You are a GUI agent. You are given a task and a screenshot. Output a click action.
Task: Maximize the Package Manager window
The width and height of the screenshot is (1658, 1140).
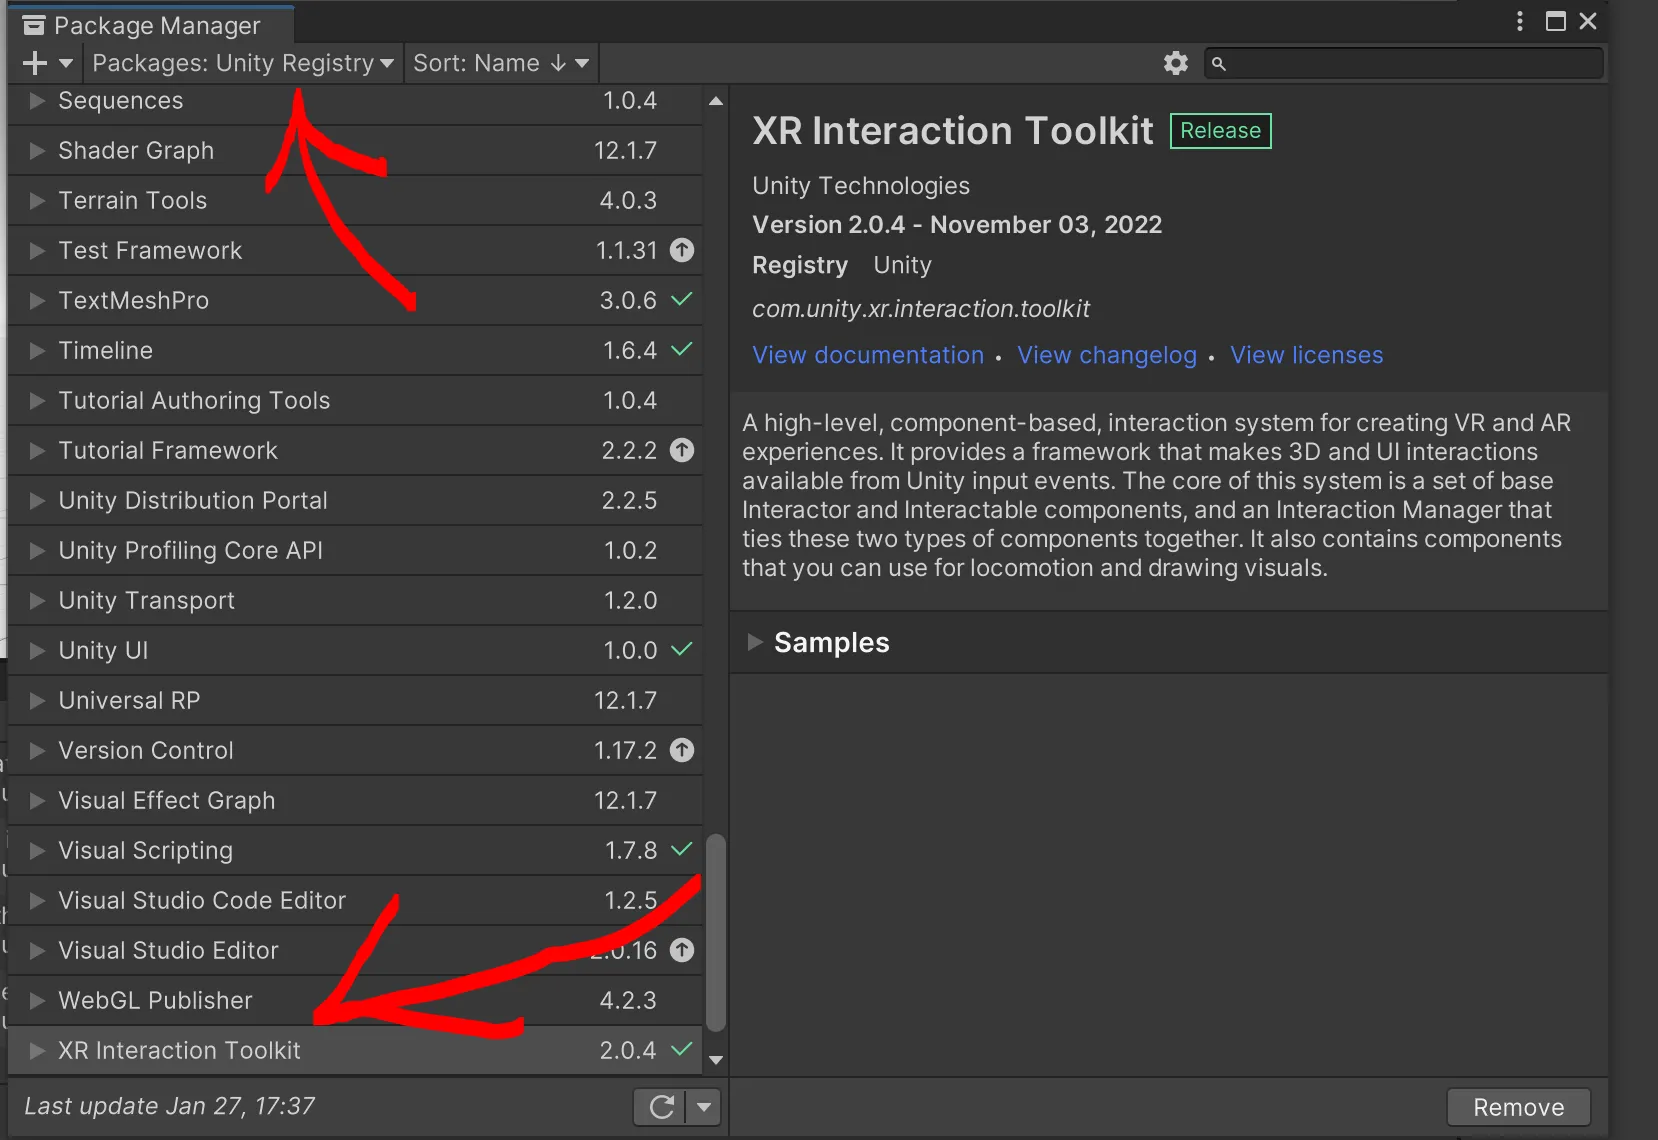(1556, 21)
